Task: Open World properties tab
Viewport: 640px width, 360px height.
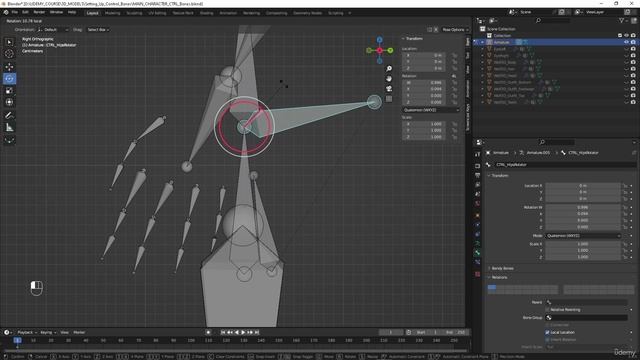Action: click(478, 203)
